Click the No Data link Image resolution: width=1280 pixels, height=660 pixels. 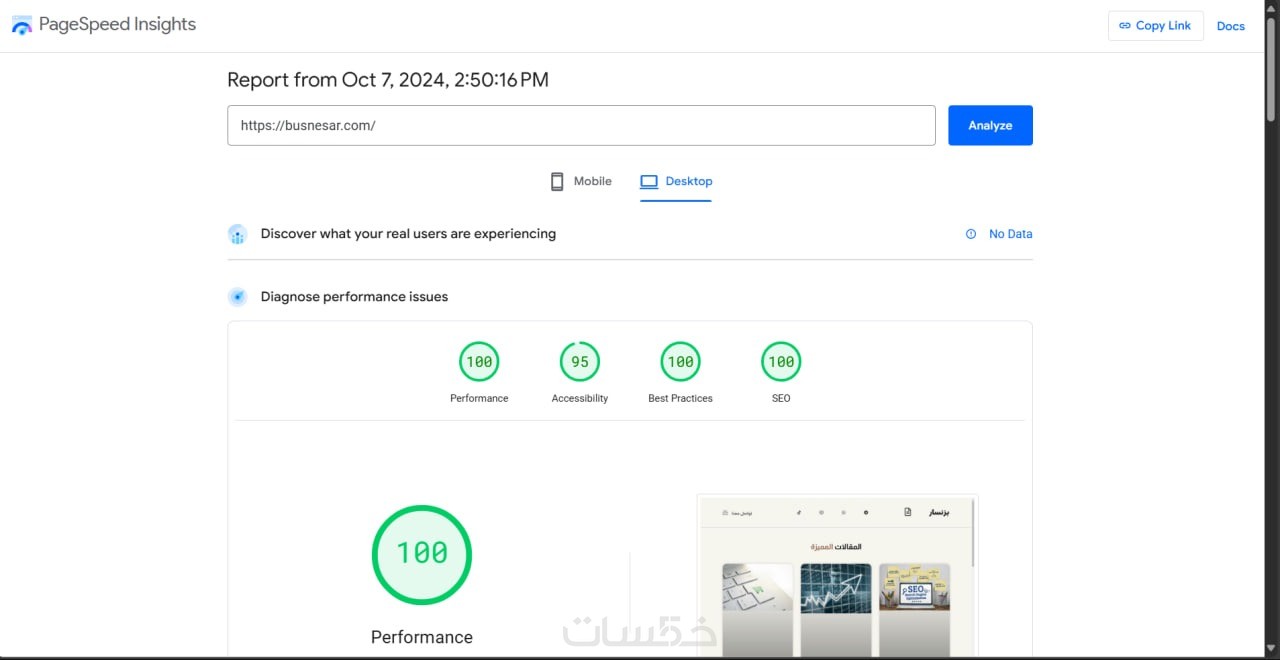(1010, 234)
